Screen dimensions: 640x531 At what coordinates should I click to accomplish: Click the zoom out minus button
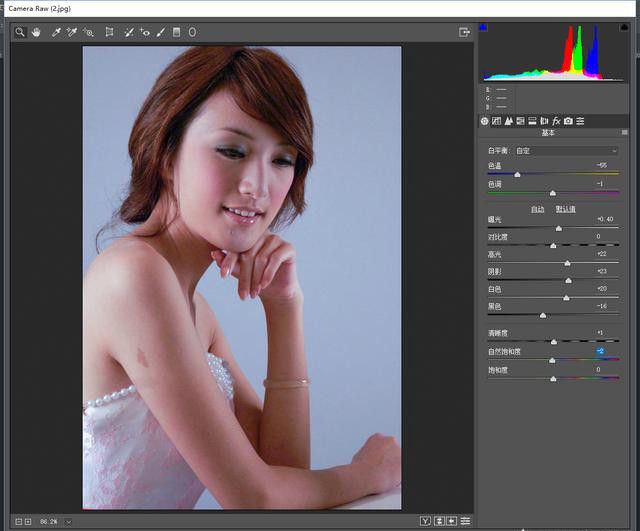click(18, 522)
